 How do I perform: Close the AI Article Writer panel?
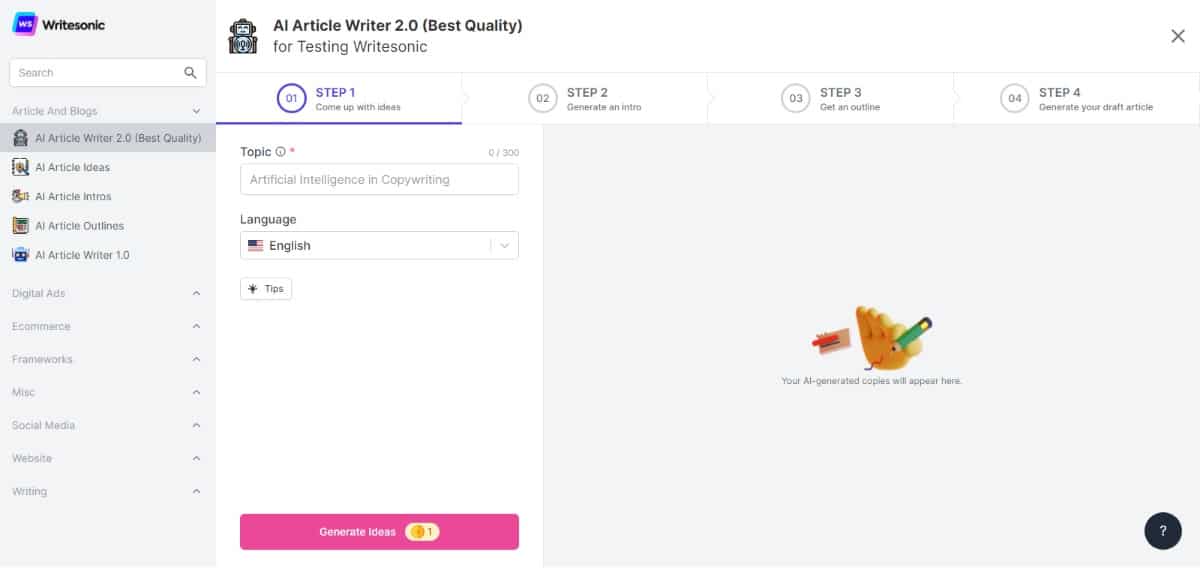pyautogui.click(x=1178, y=36)
